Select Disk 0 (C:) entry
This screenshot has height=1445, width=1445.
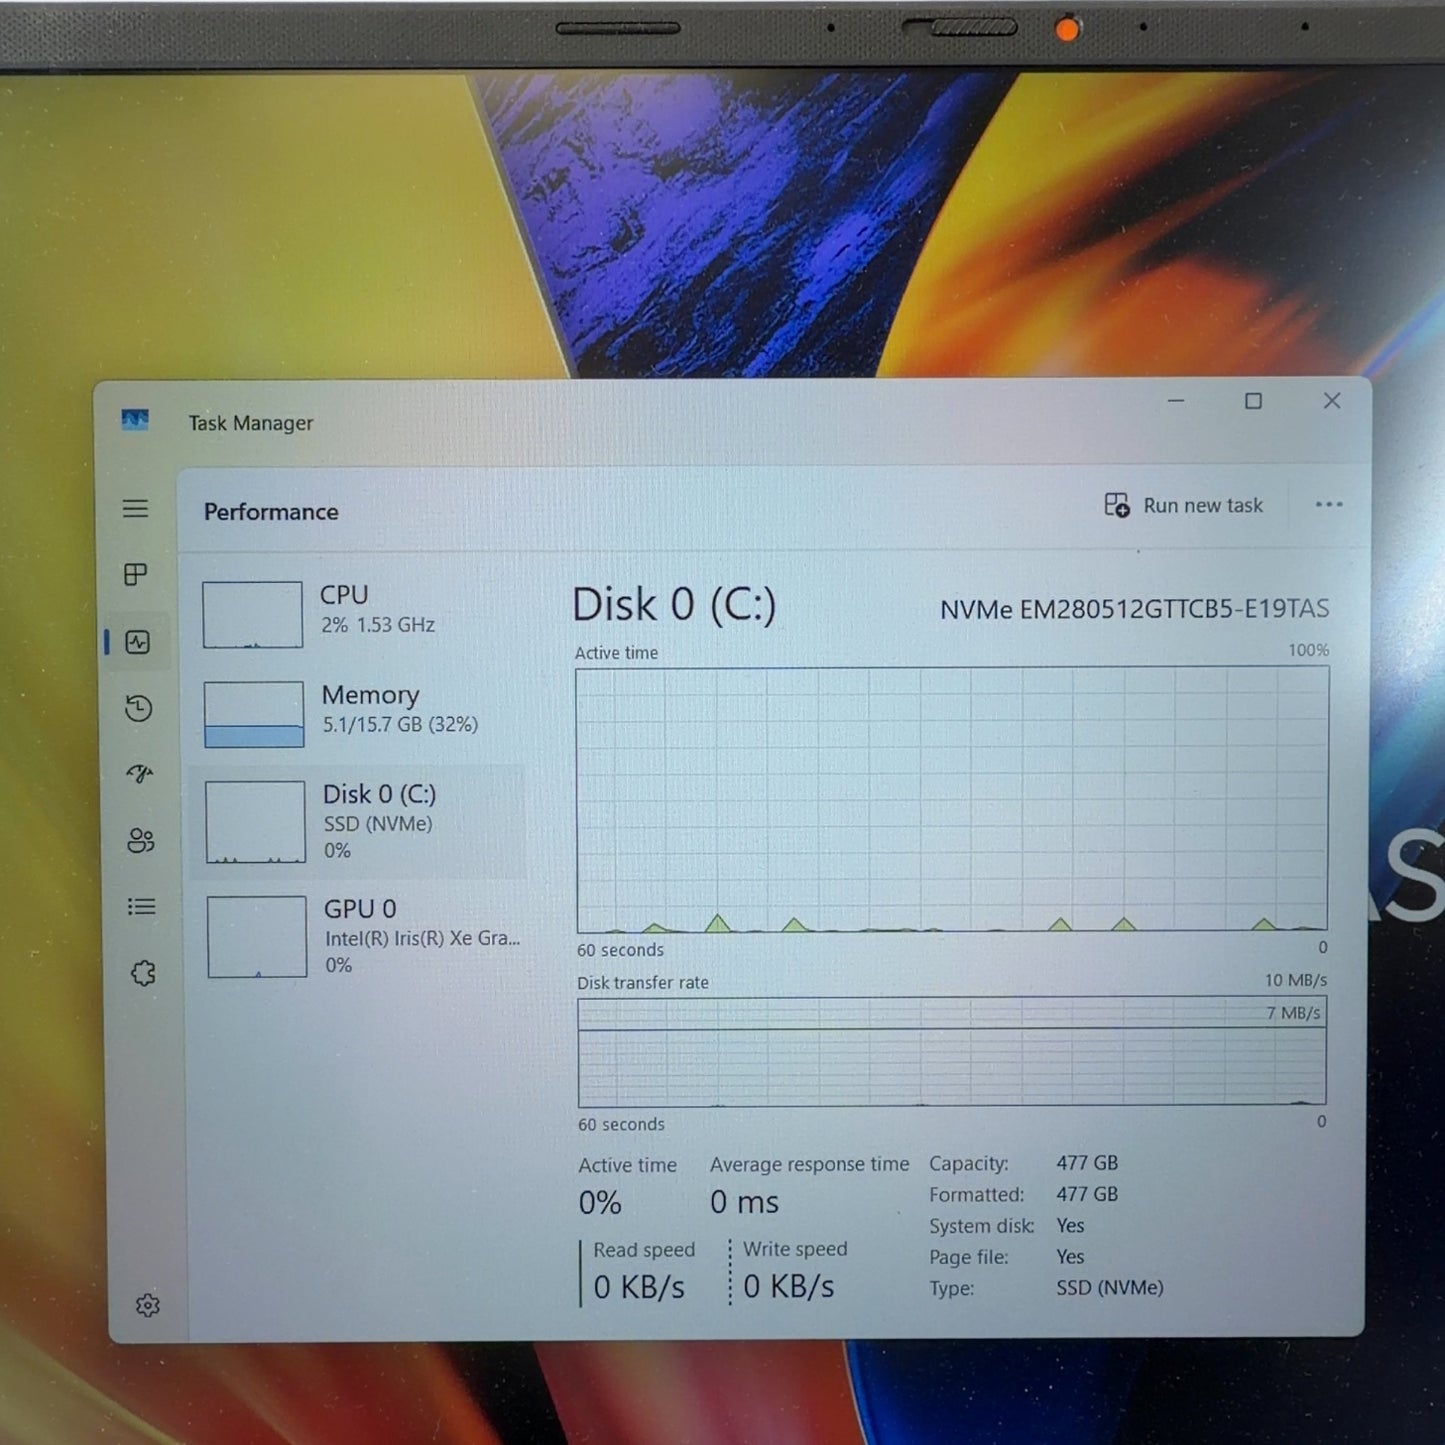[360, 822]
